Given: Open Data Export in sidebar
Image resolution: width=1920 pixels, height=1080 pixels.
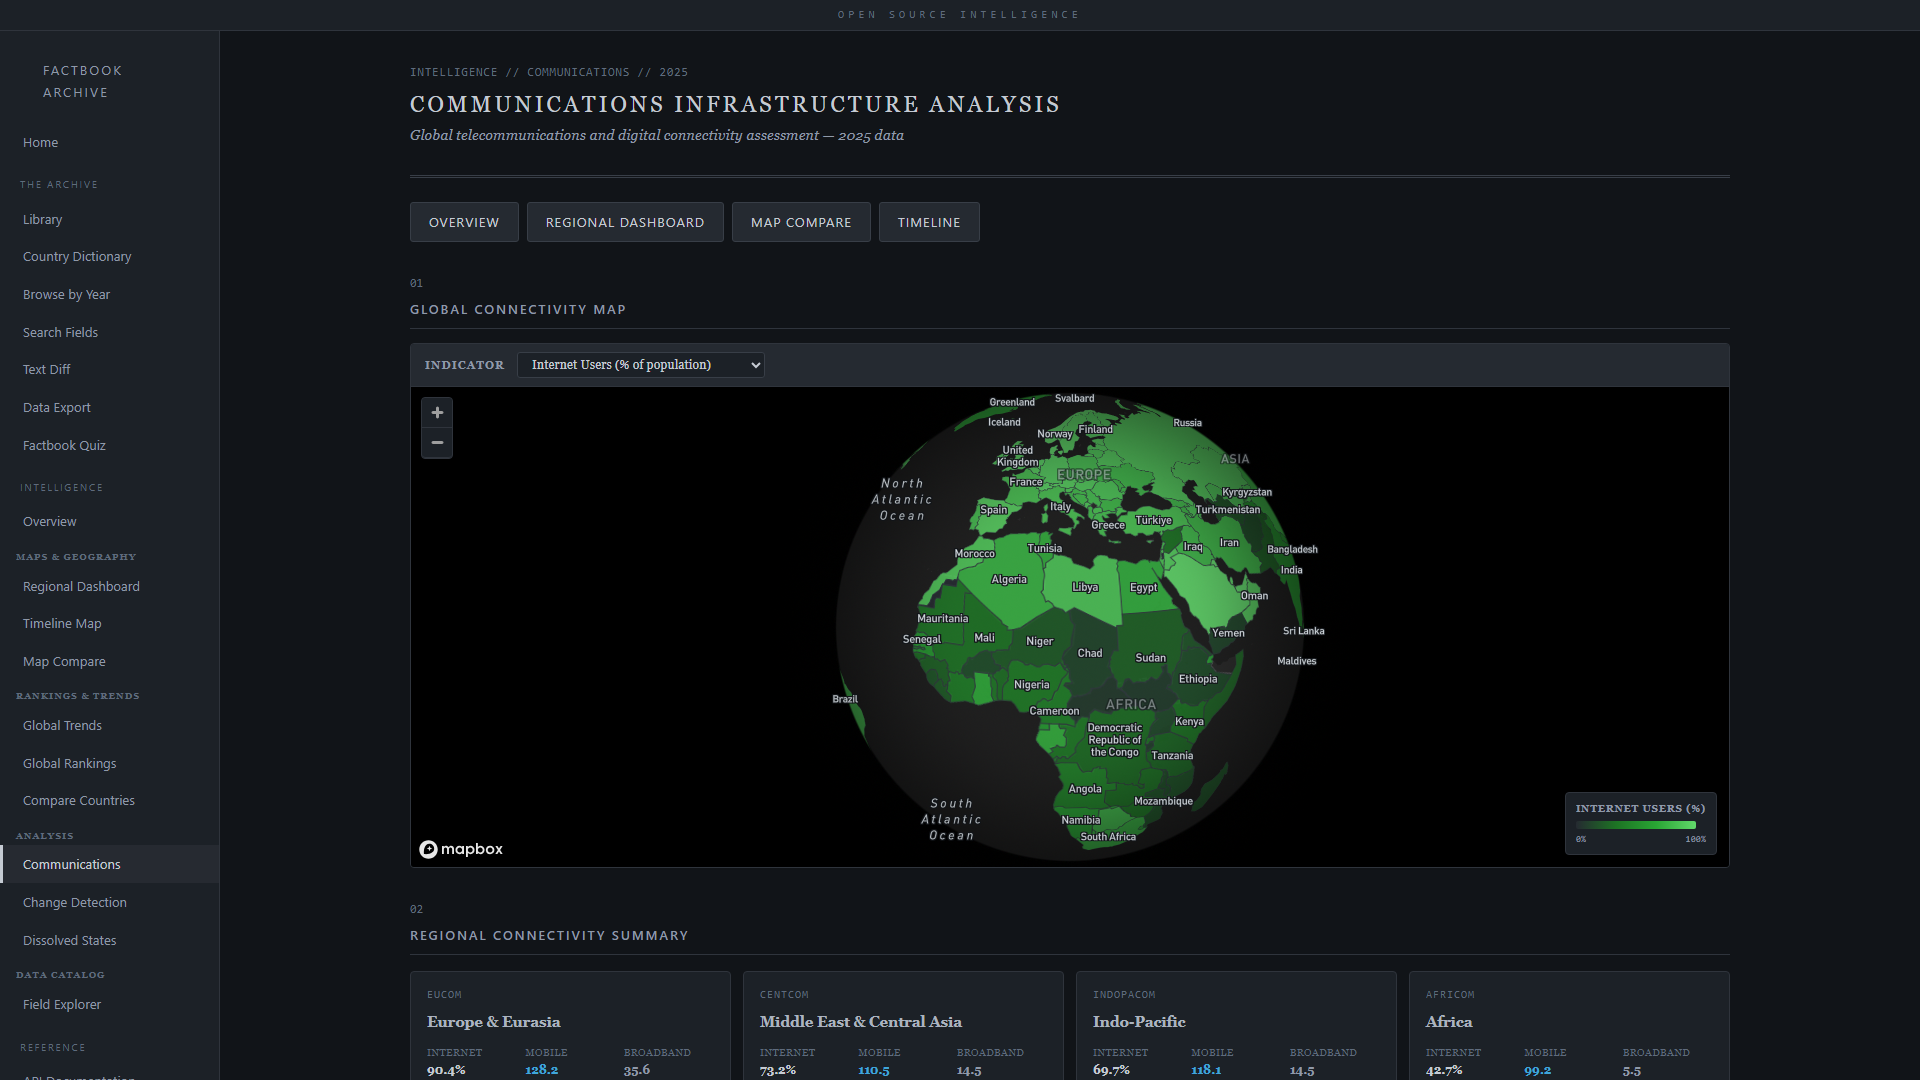Looking at the screenshot, I should 57,408.
